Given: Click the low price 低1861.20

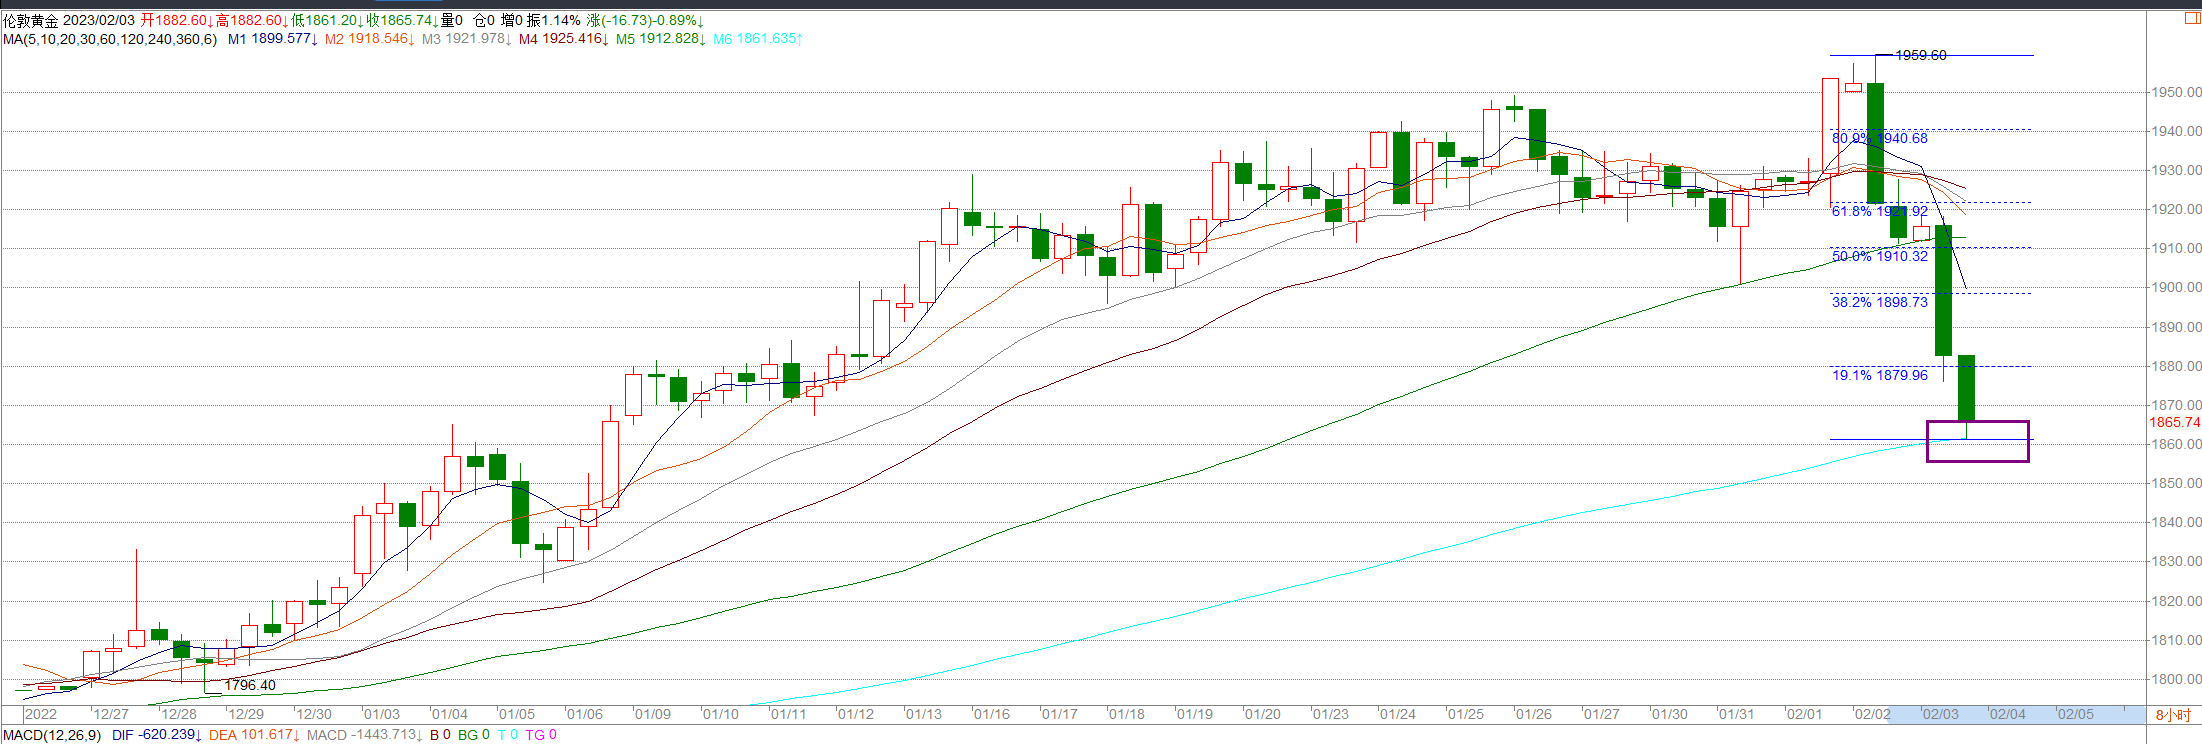Looking at the screenshot, I should (x=327, y=21).
